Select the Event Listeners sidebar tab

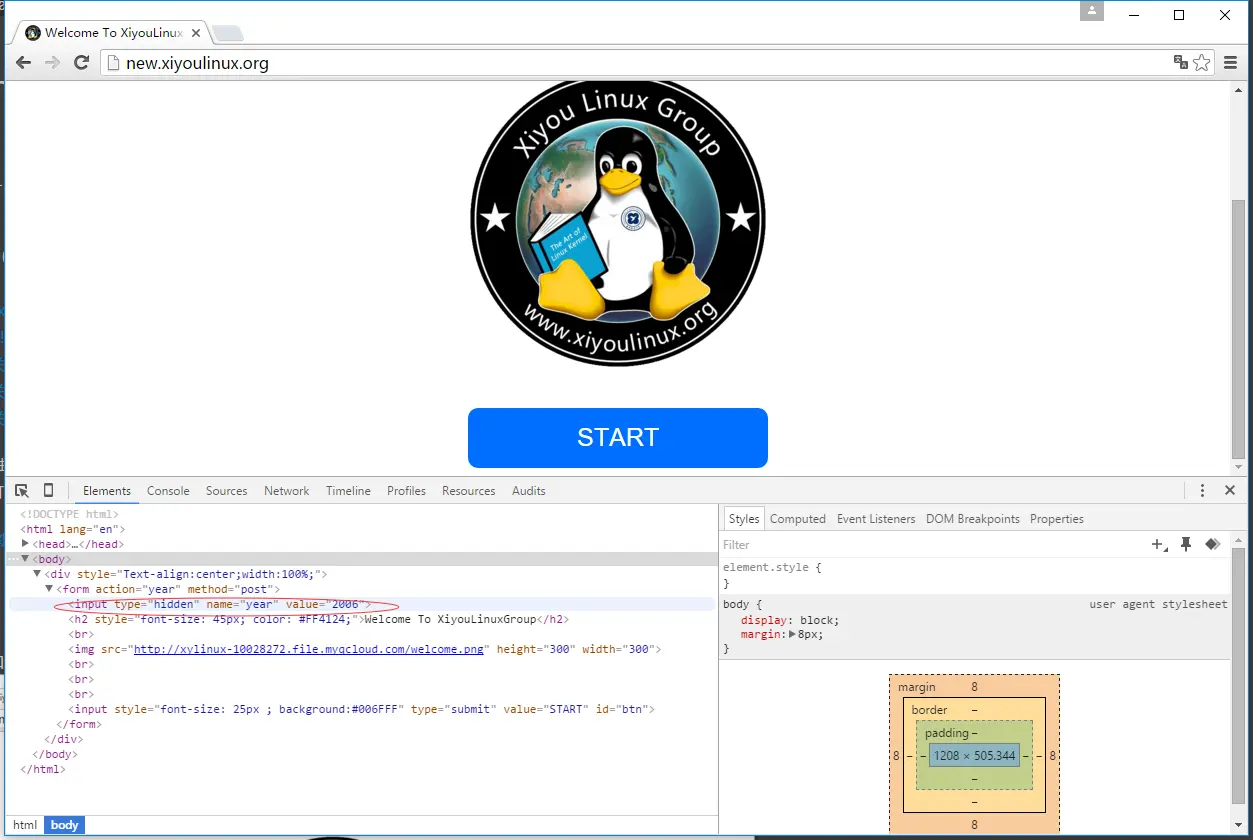click(876, 518)
